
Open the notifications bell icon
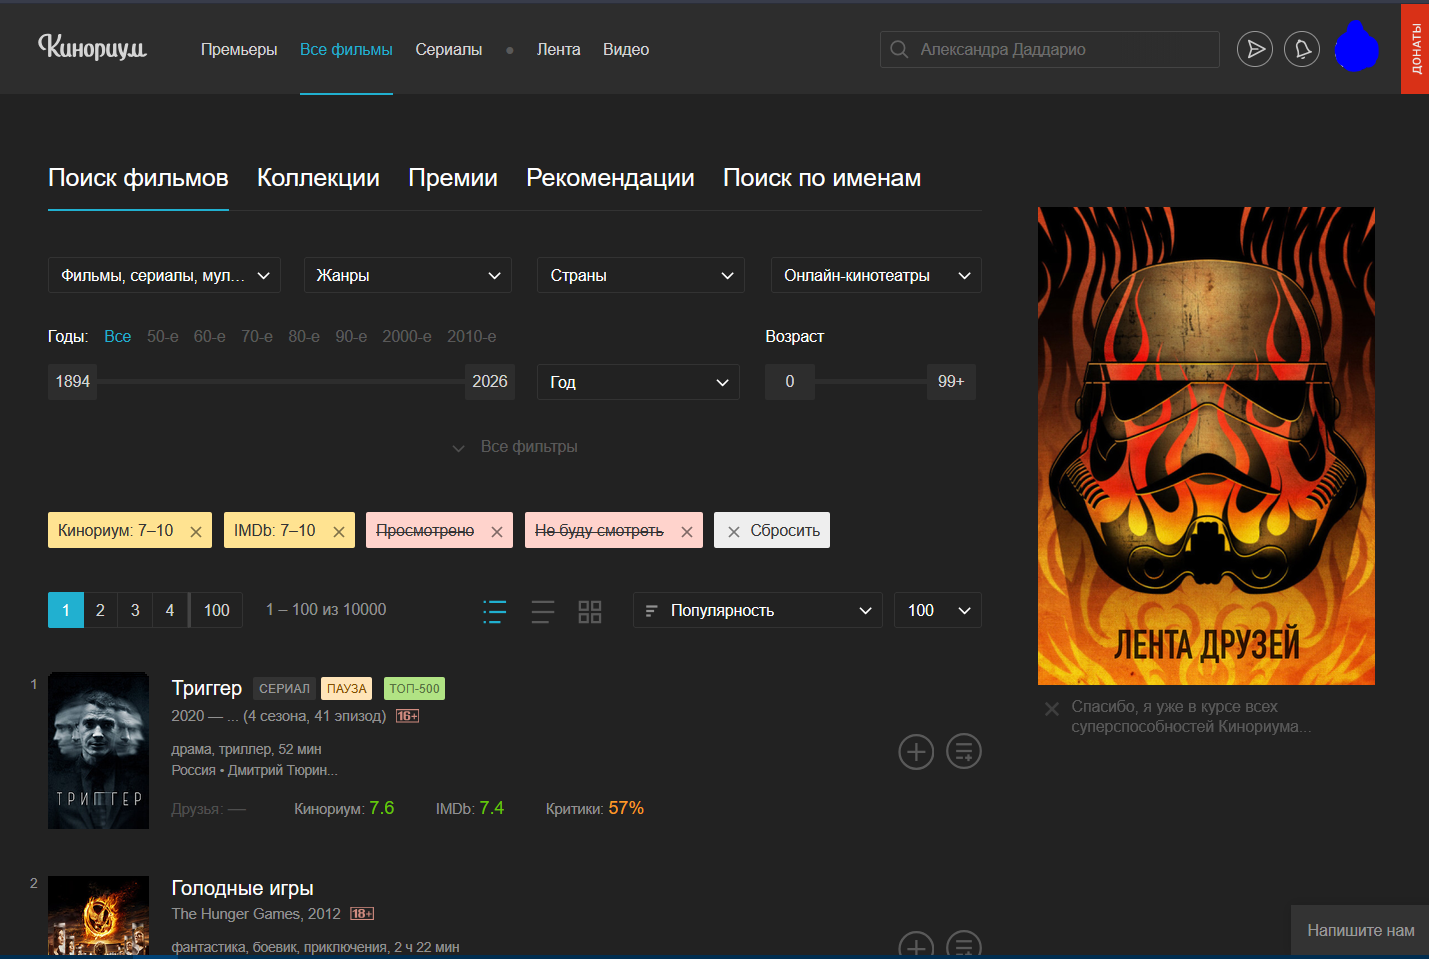pyautogui.click(x=1302, y=49)
